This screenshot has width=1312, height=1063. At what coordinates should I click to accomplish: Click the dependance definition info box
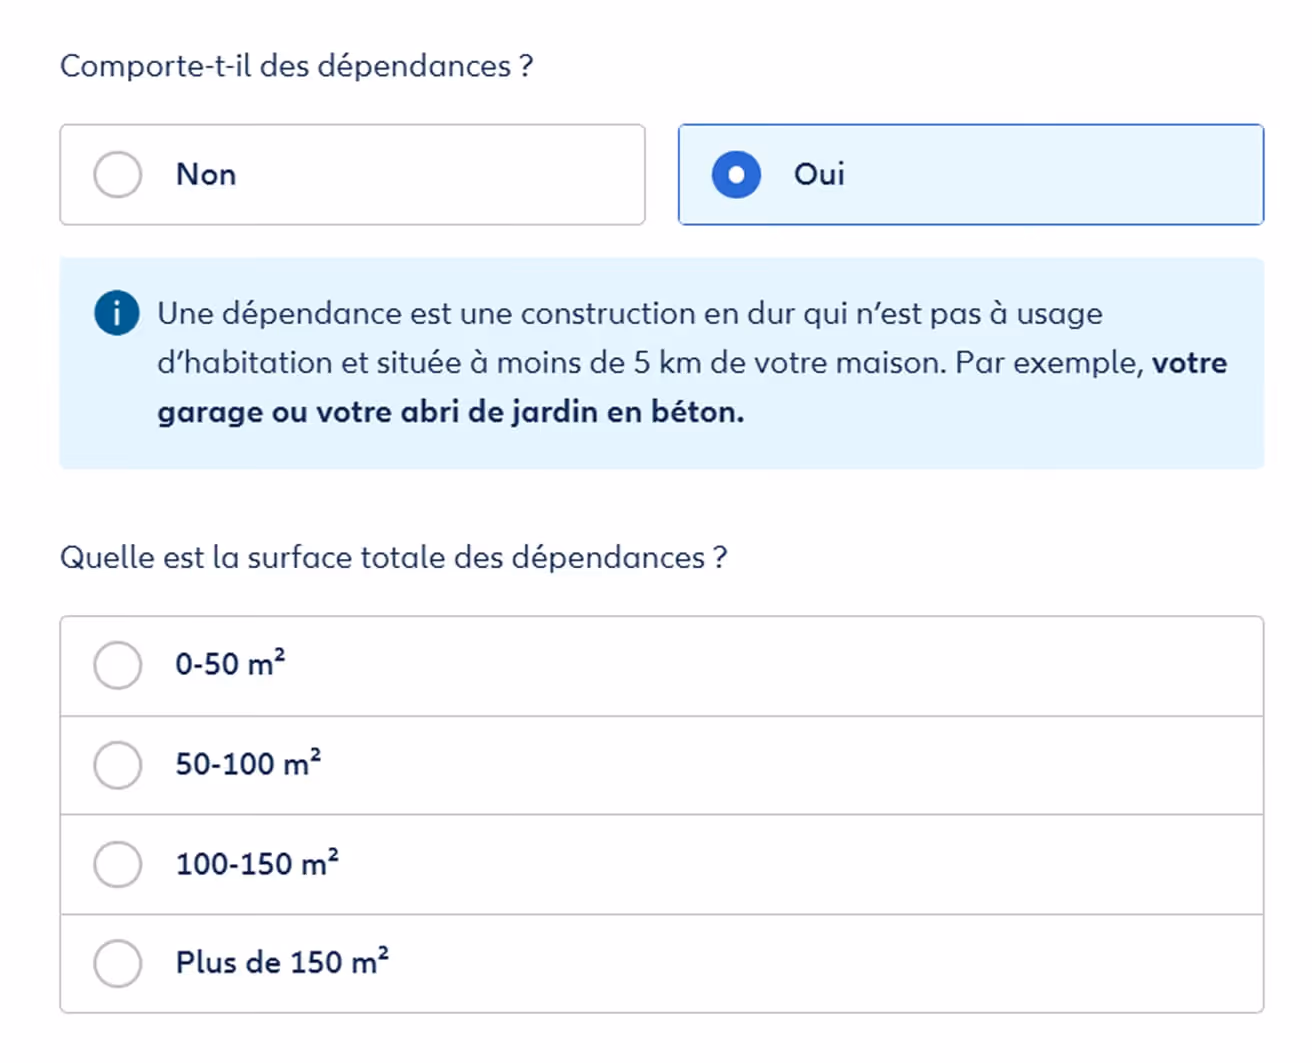pyautogui.click(x=664, y=363)
